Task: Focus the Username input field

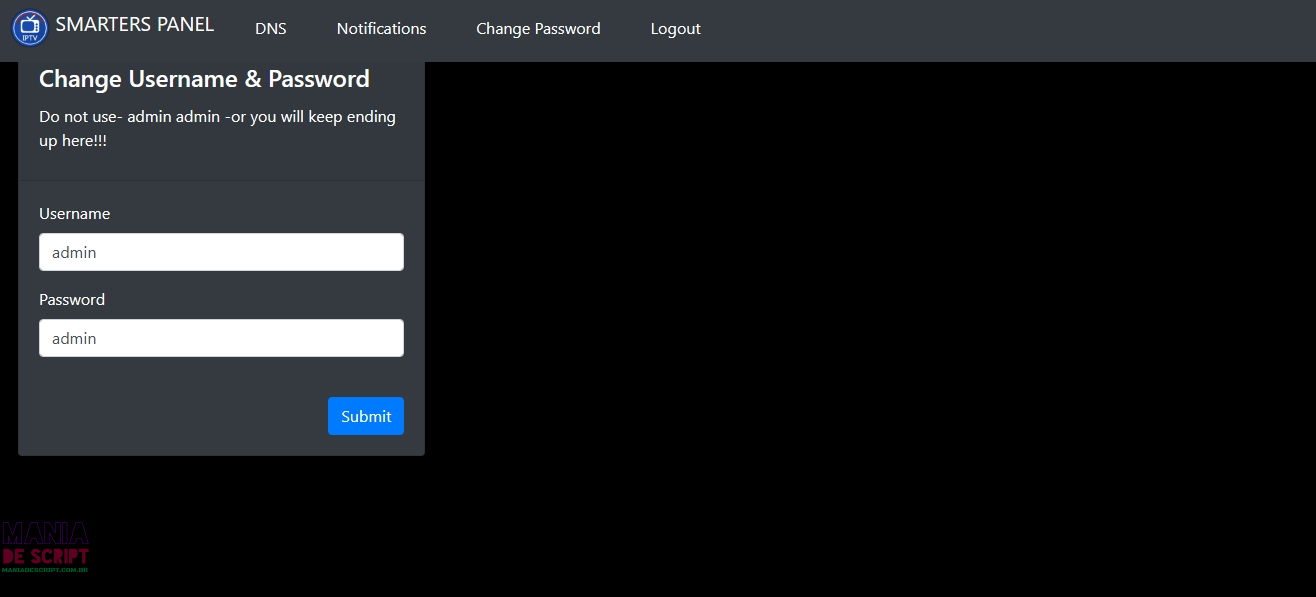Action: (x=221, y=252)
